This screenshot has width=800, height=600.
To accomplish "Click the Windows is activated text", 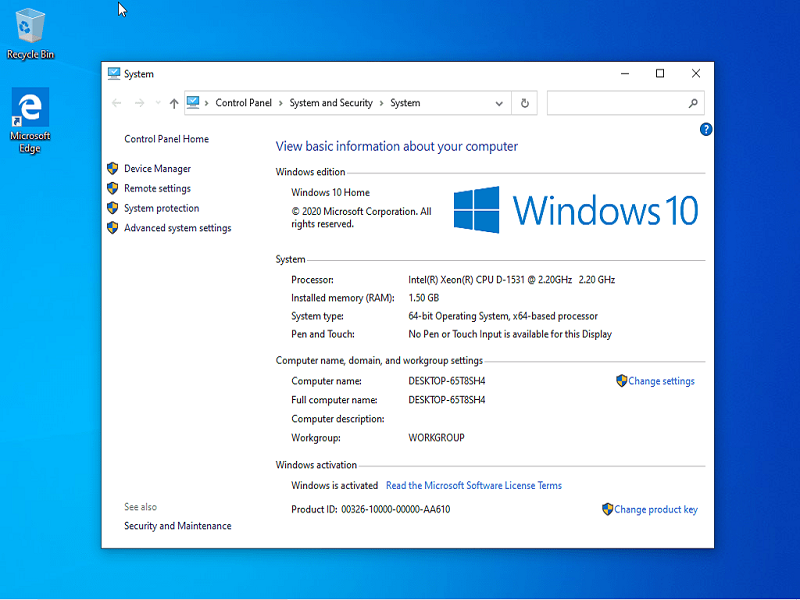I will 334,485.
